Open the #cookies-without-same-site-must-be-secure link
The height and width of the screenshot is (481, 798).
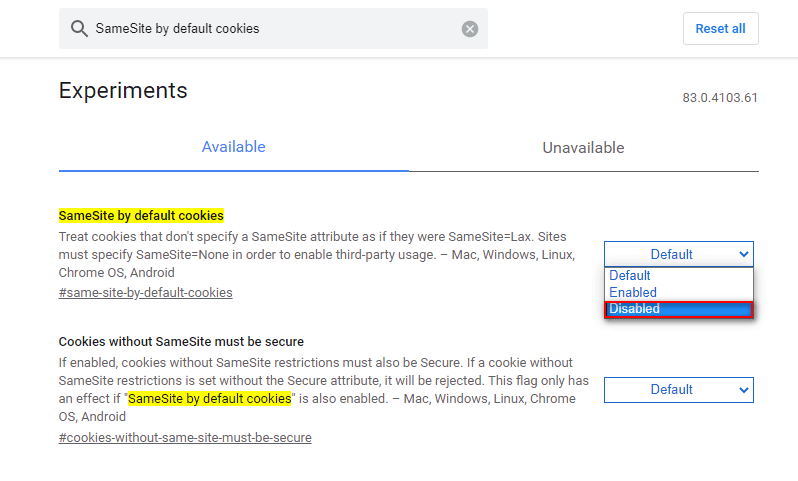pos(185,437)
